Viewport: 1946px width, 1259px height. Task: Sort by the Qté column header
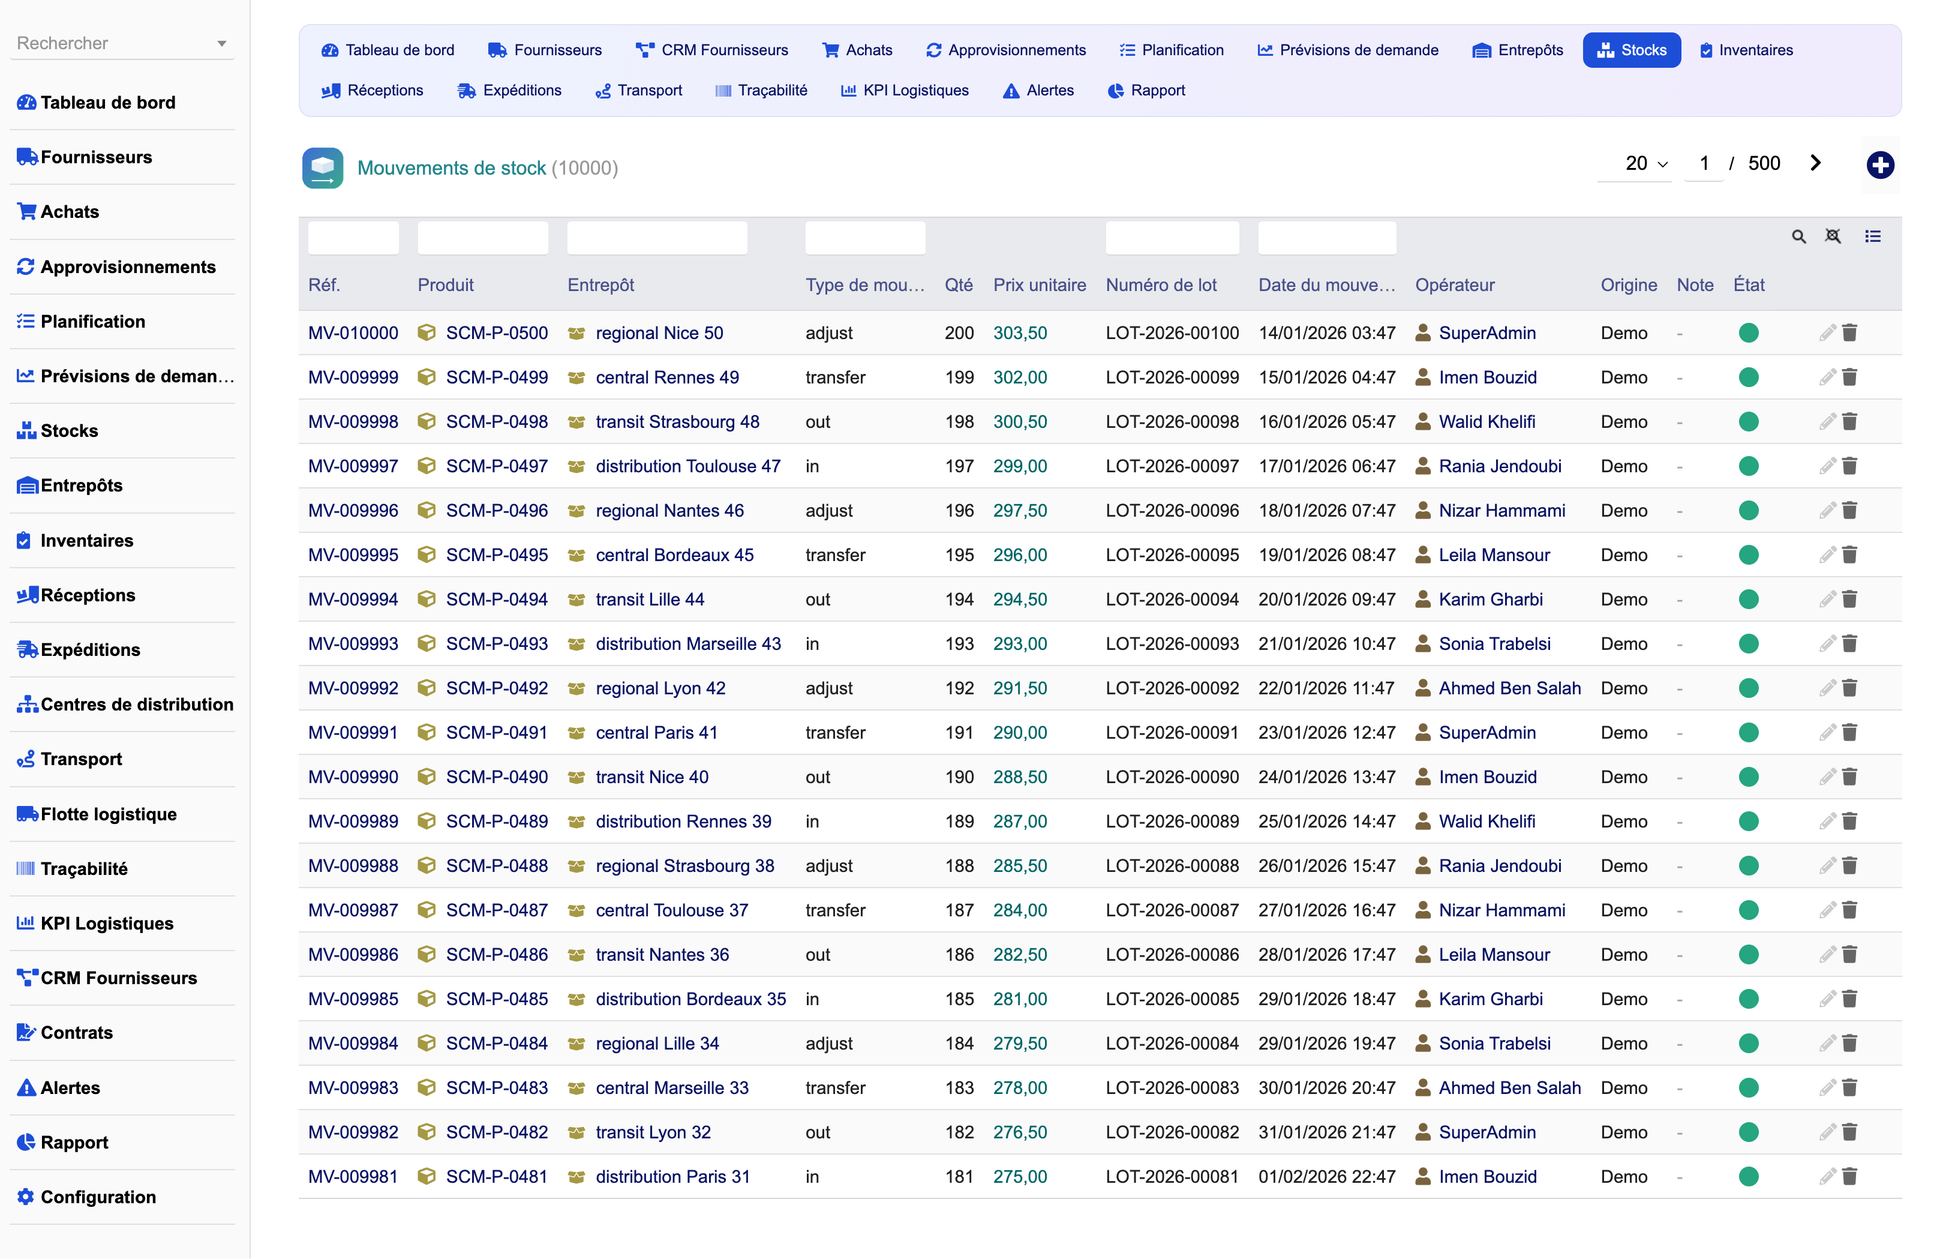click(959, 285)
